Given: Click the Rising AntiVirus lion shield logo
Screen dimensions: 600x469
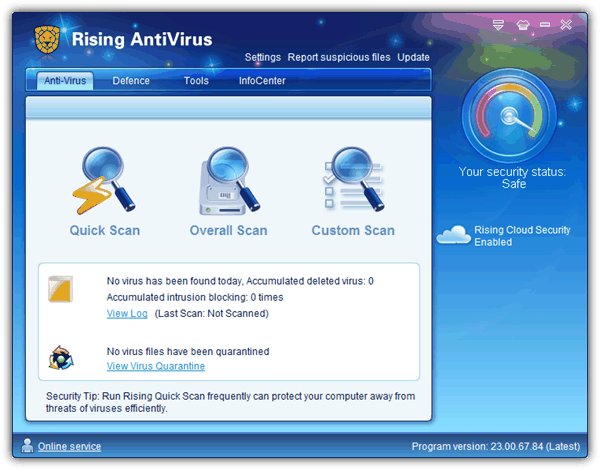Looking at the screenshot, I should (x=47, y=39).
